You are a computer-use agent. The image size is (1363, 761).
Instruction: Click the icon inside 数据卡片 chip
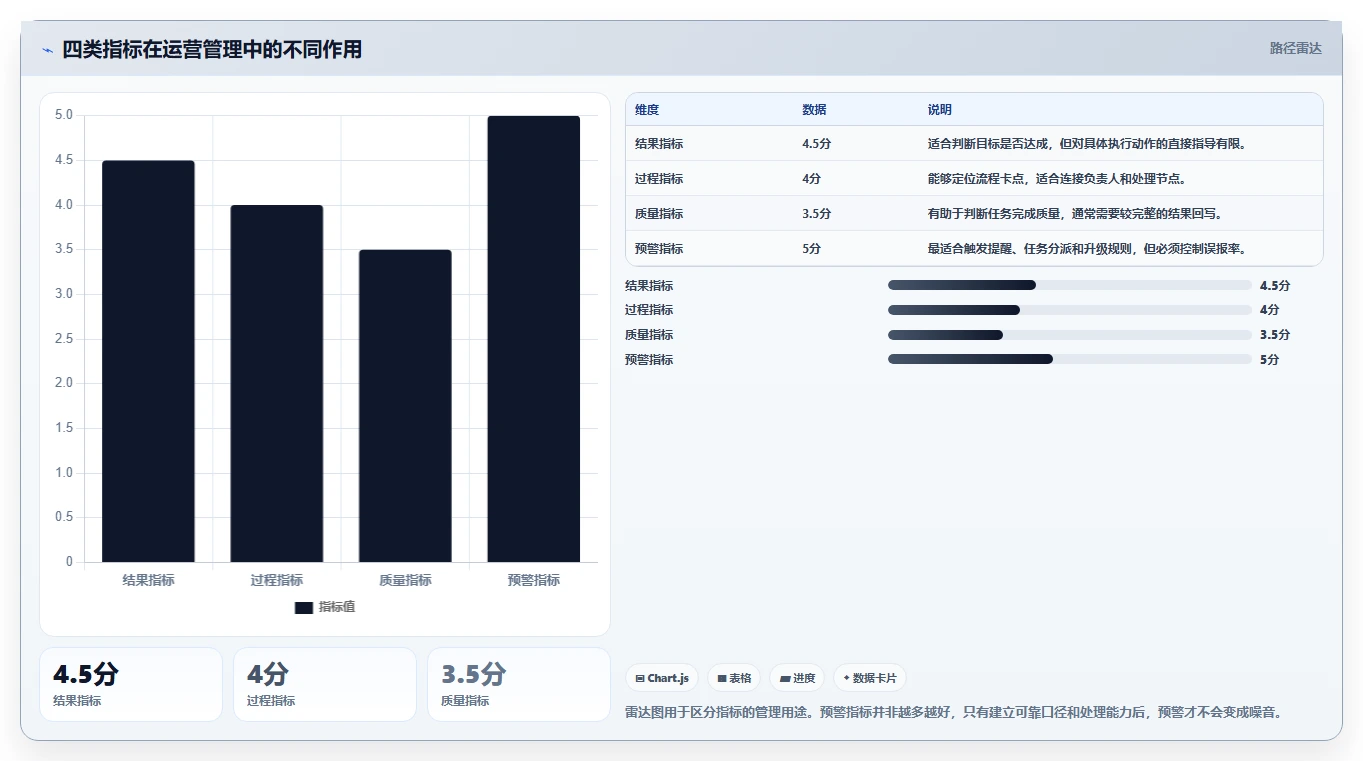pyautogui.click(x=847, y=678)
